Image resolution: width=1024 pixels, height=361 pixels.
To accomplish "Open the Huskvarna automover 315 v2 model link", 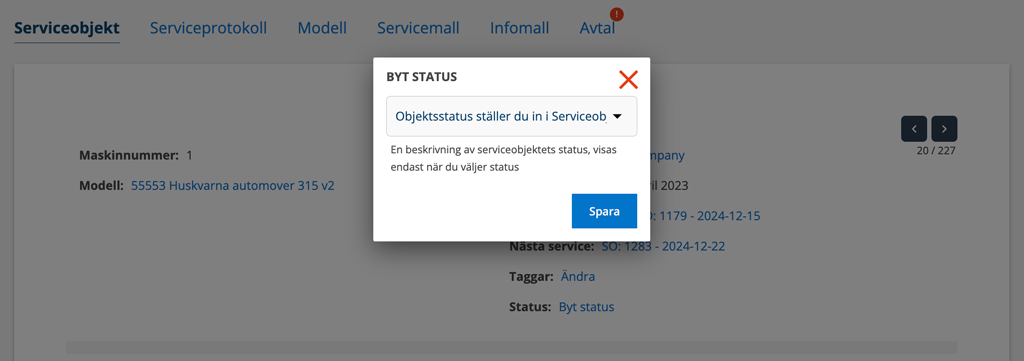I will pyautogui.click(x=232, y=185).
